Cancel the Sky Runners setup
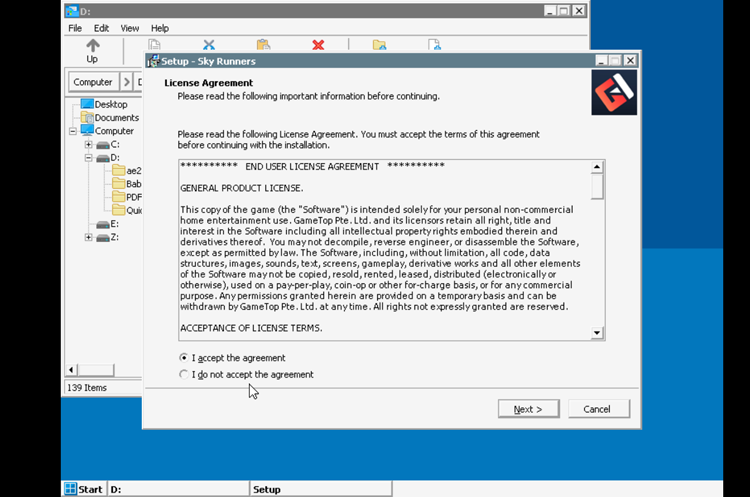 (x=599, y=409)
